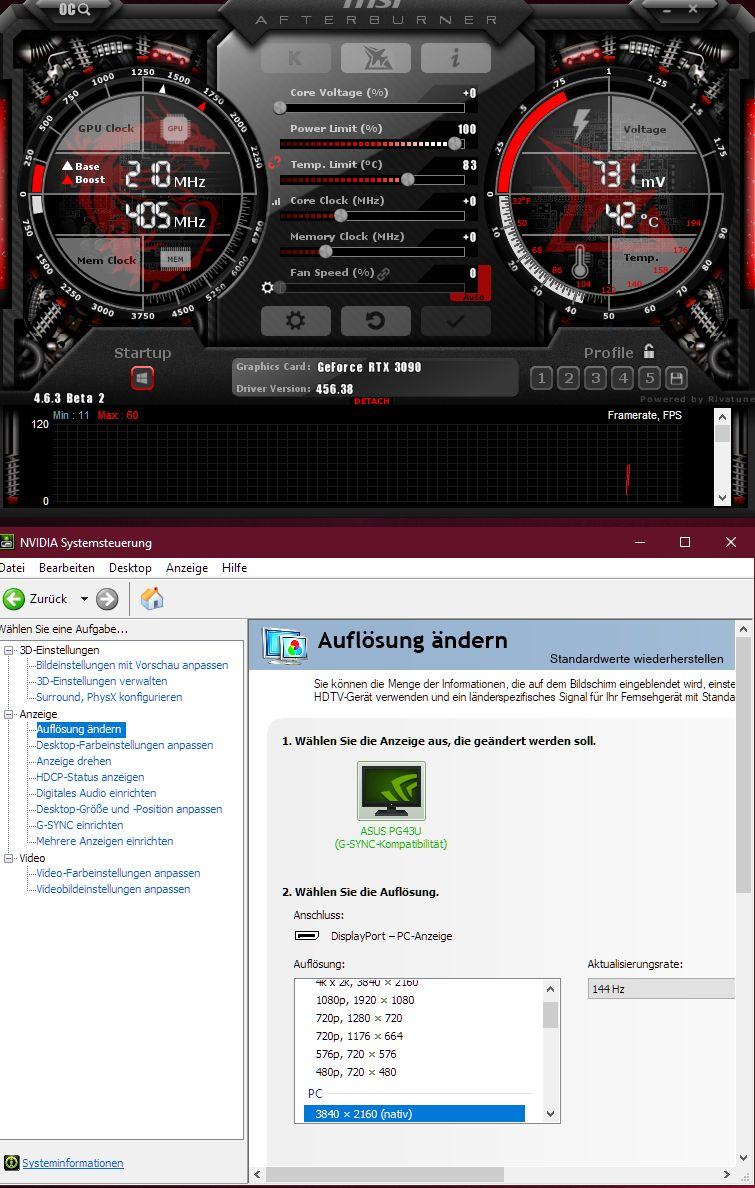Open Anzeige drehen
The image size is (755, 1188).
pos(74,761)
